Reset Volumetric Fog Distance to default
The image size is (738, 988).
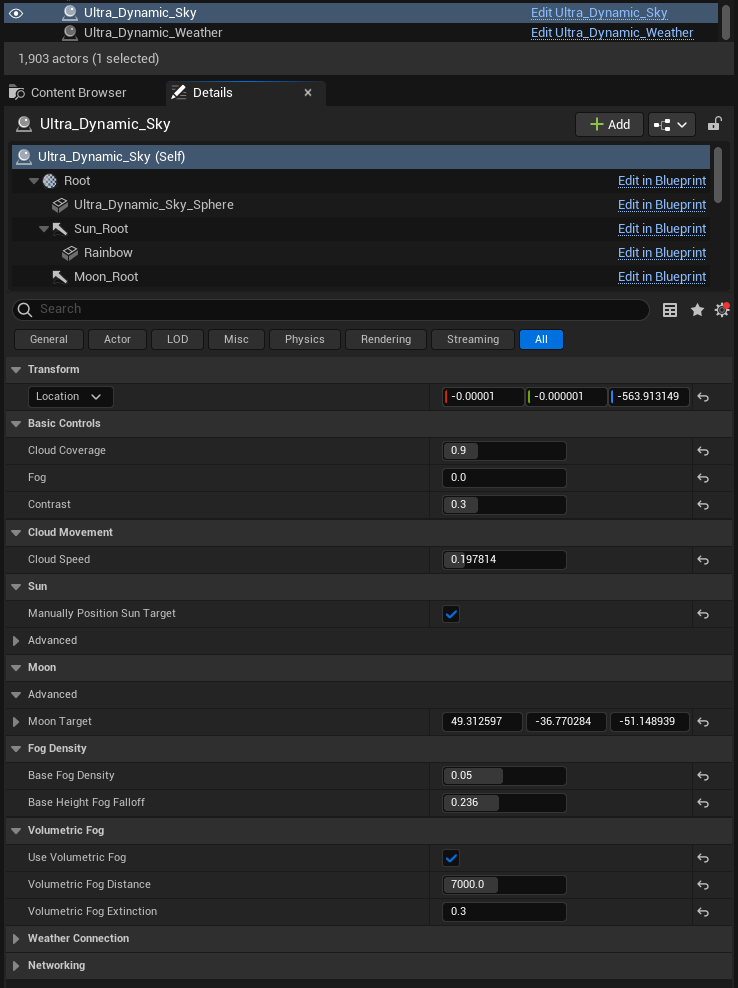(x=703, y=885)
